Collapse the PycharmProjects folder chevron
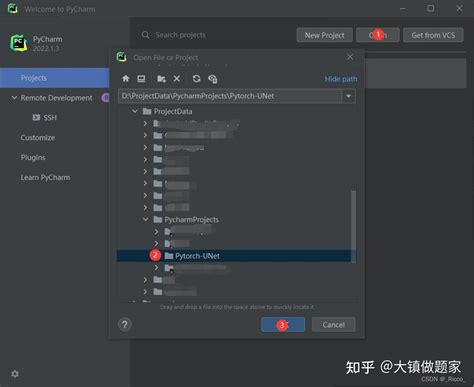474x387 pixels. [x=146, y=219]
